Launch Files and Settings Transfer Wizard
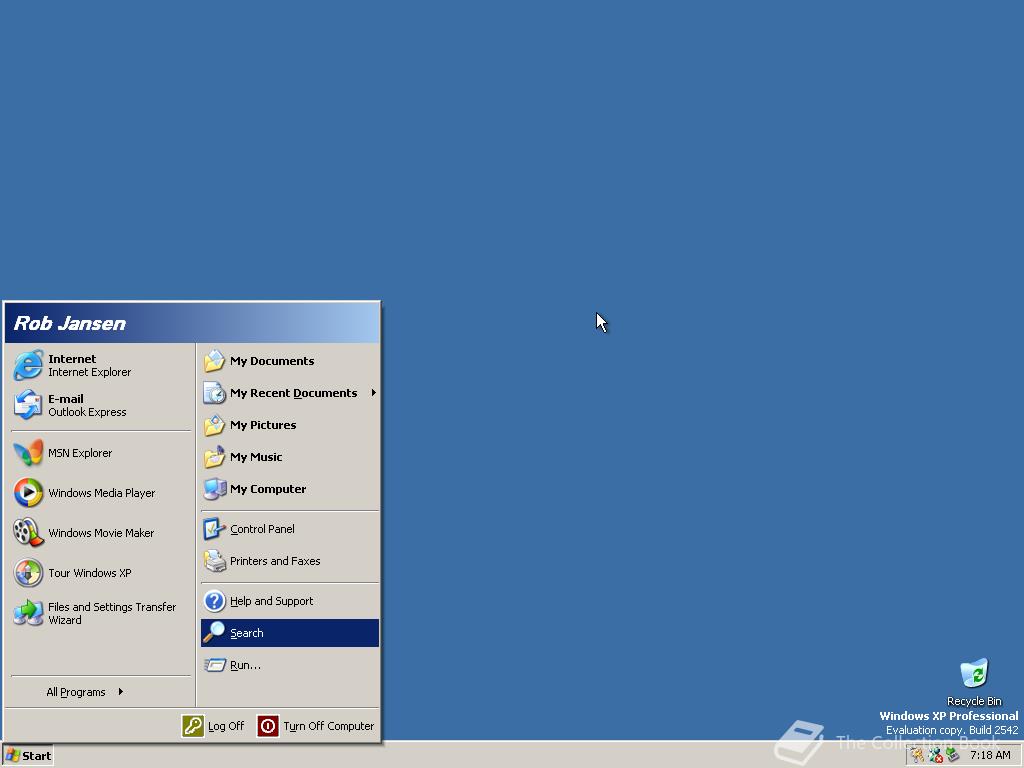 101,613
